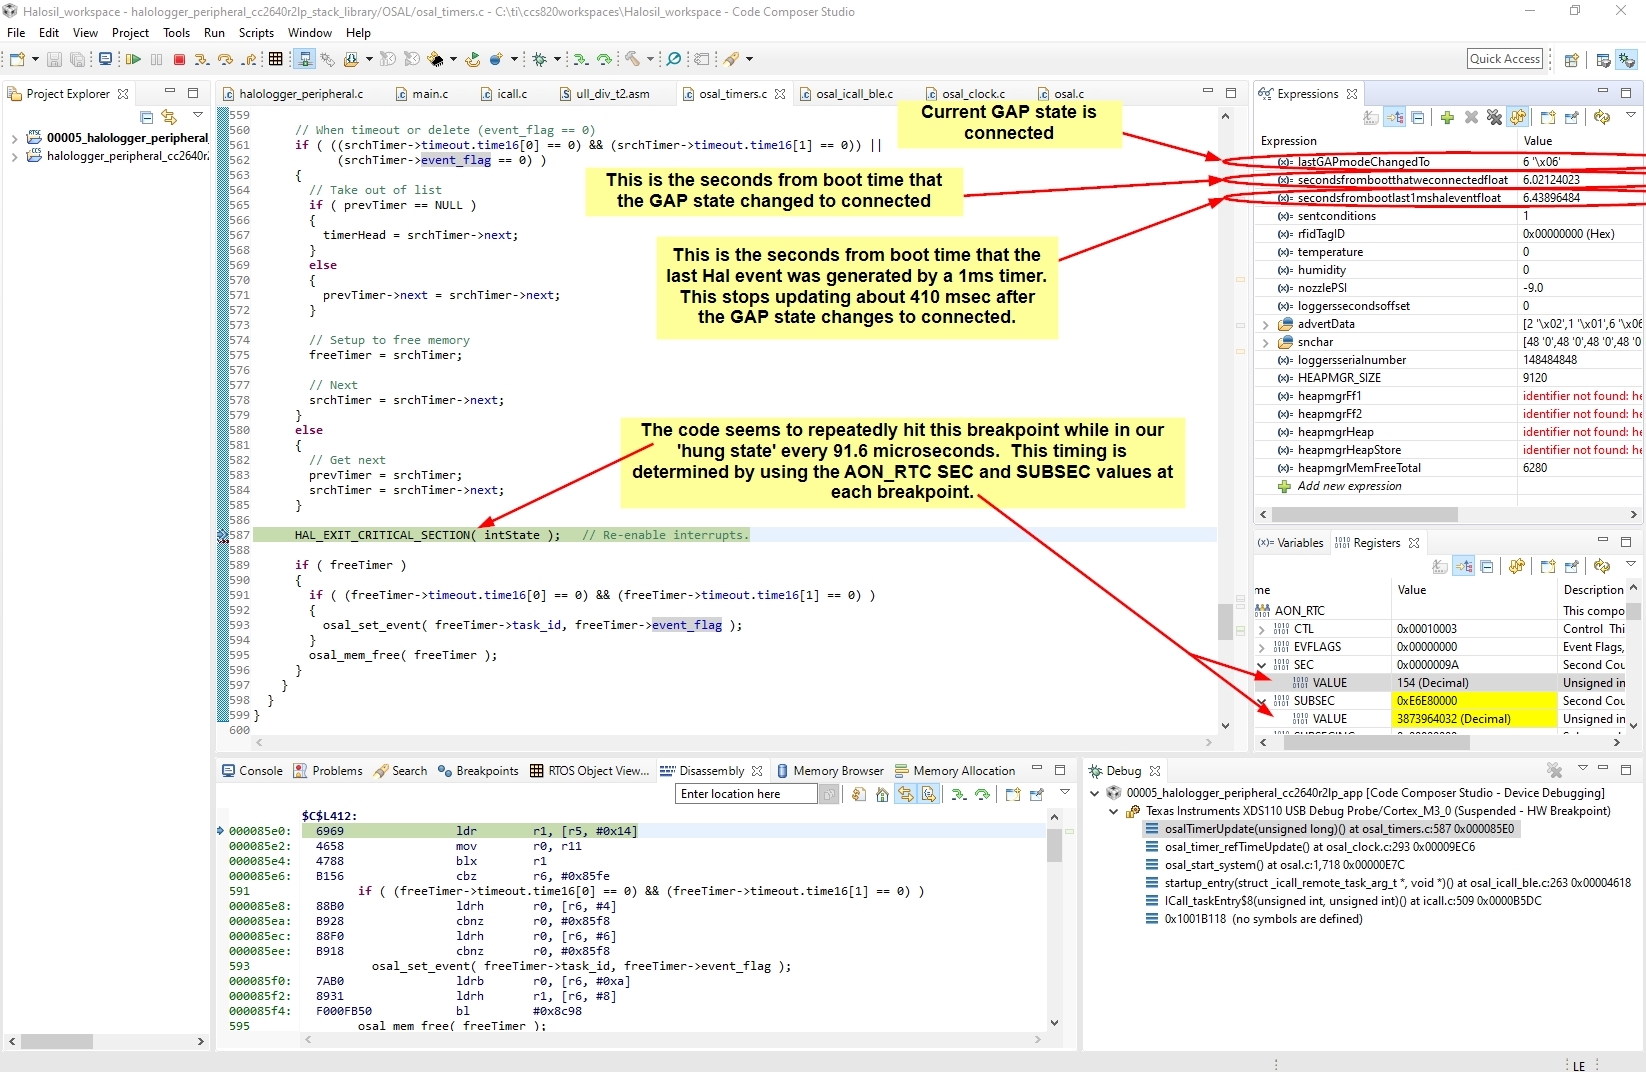The width and height of the screenshot is (1646, 1072).
Task: Click Pin to Debug Context in Expressions
Action: pos(1571,117)
